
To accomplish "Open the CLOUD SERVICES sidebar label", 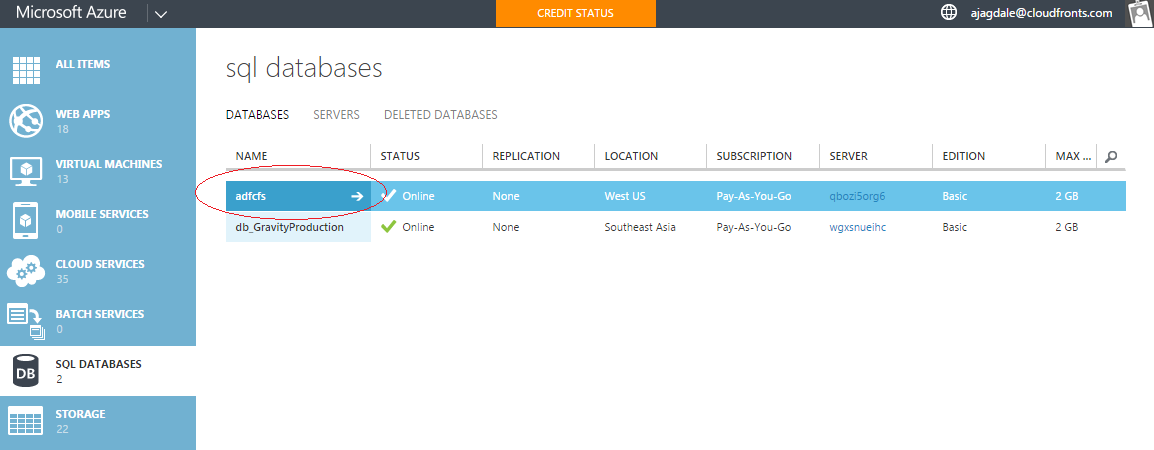I will click(x=100, y=264).
